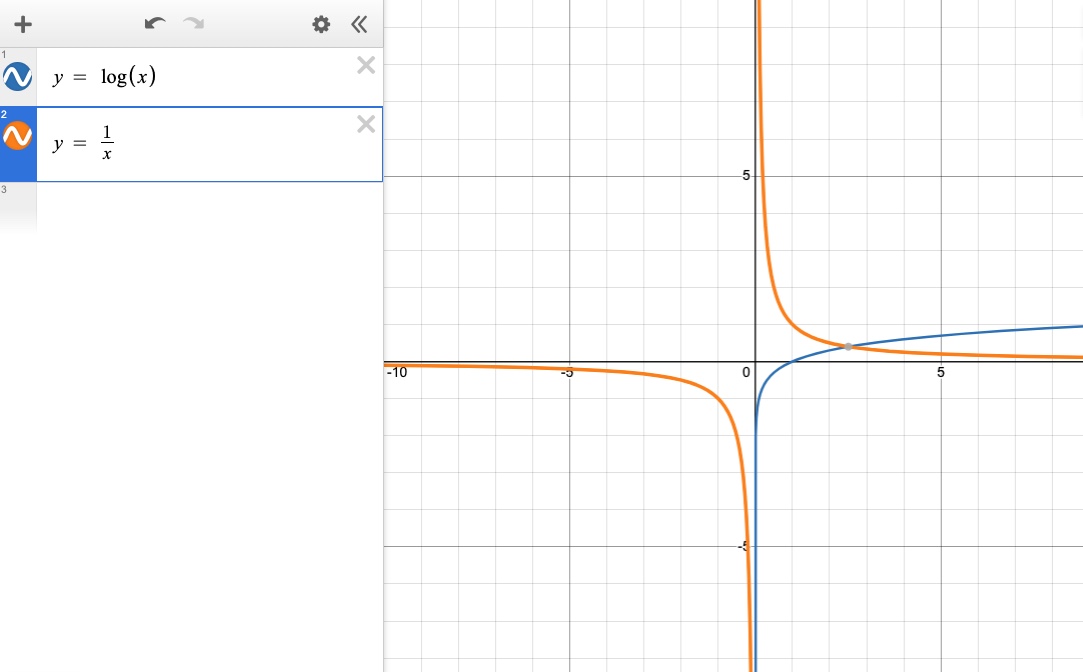Click the -5 label on the y-axis
Viewport: 1083px width, 672px height.
[x=745, y=546]
